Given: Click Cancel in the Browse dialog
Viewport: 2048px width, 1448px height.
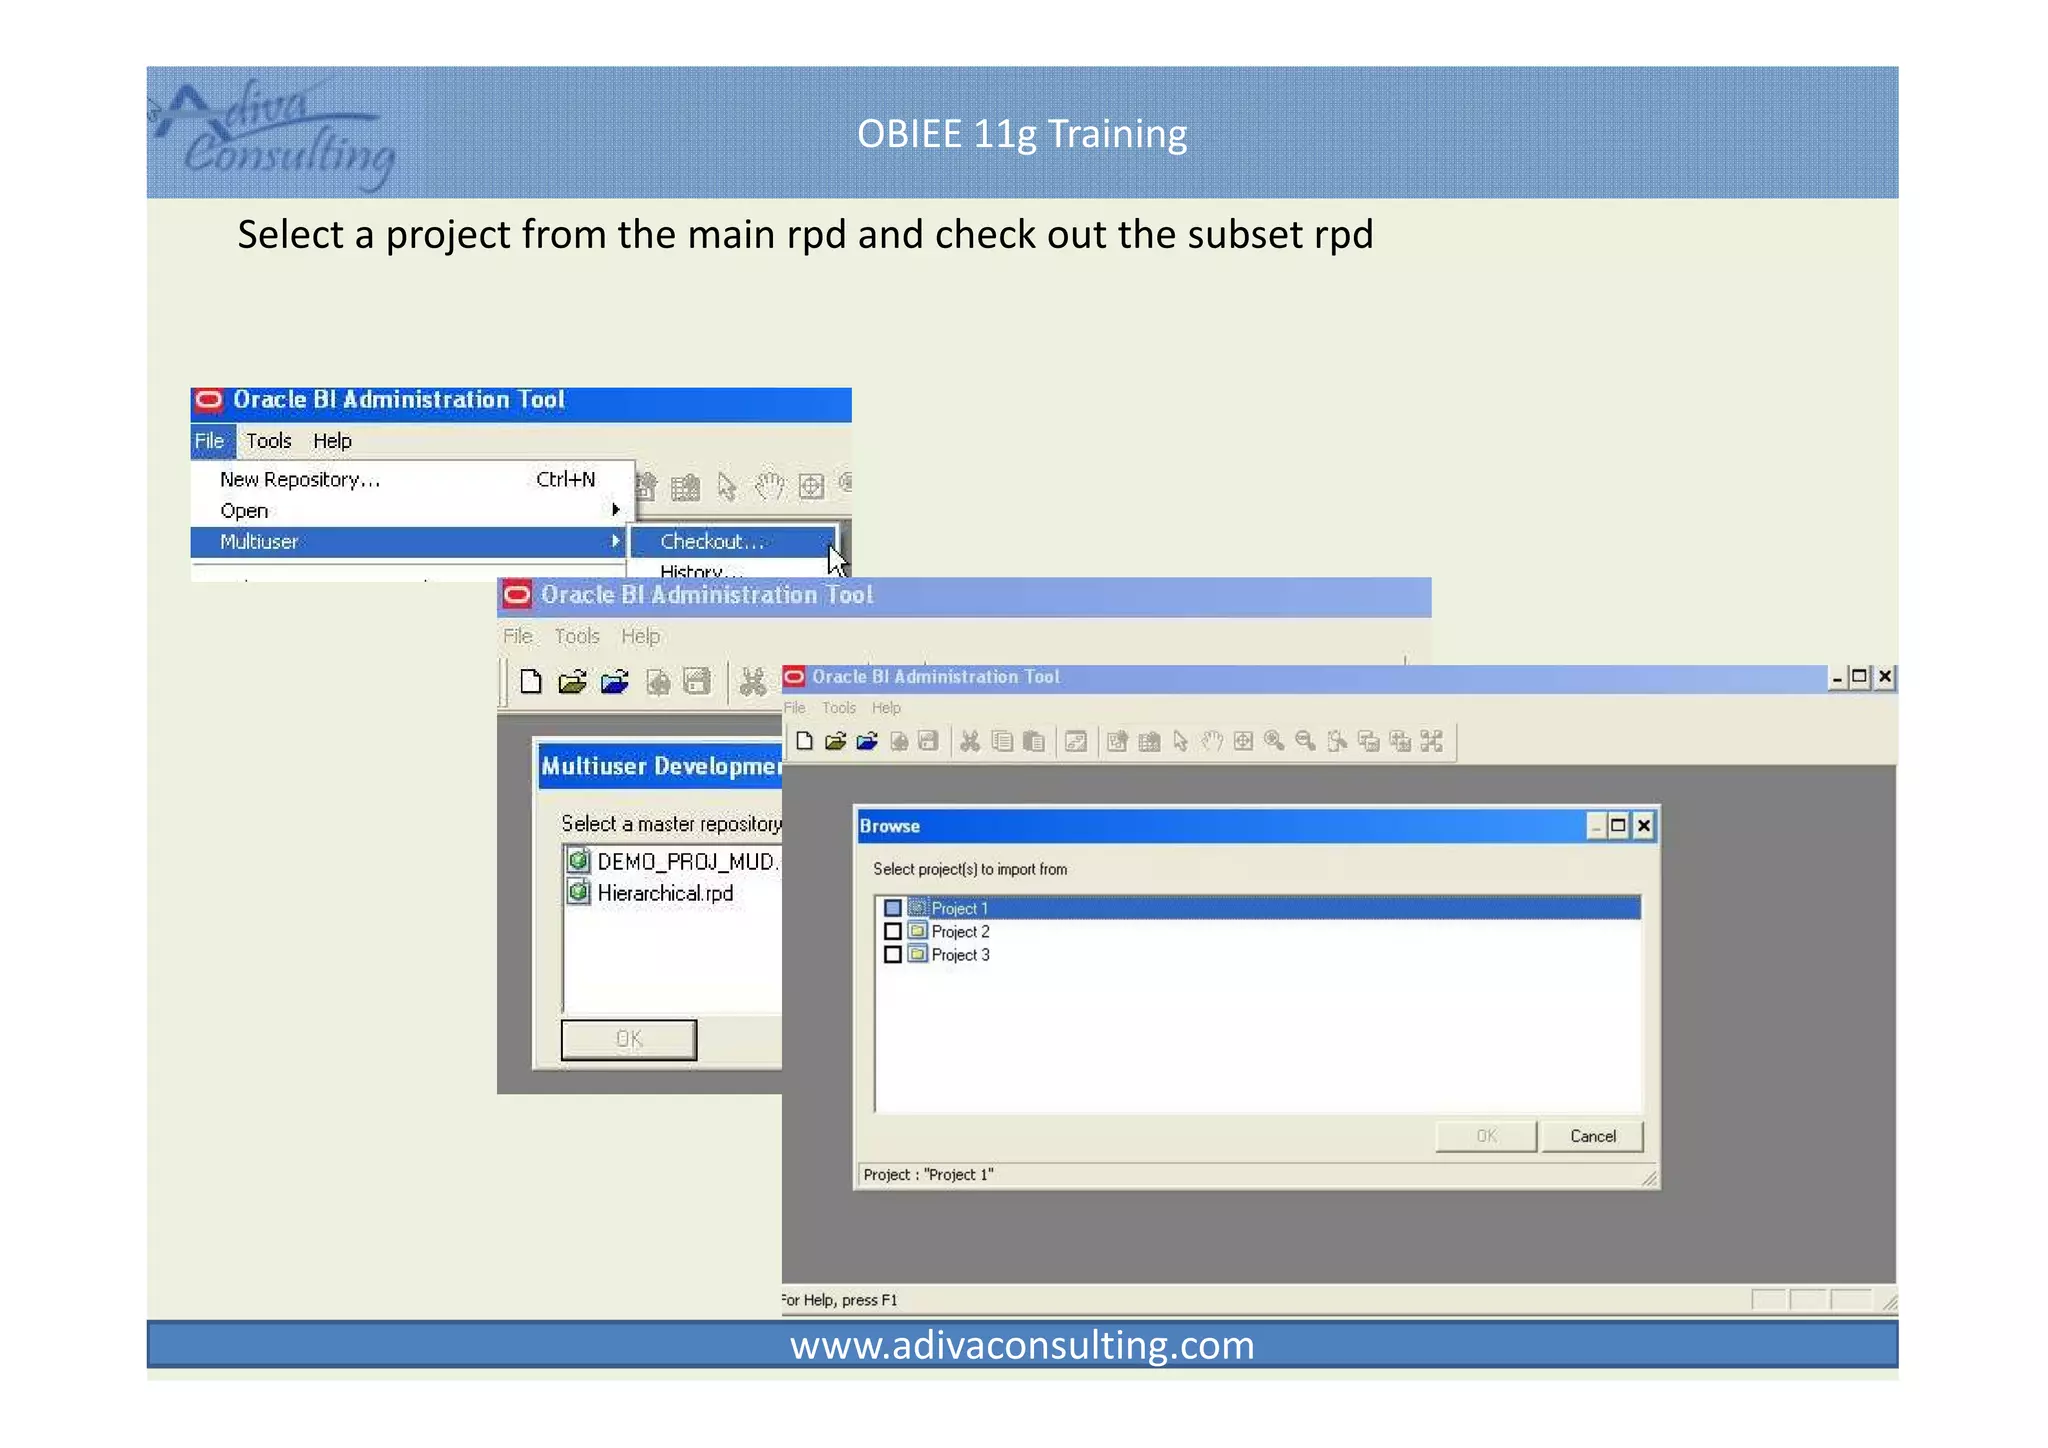Looking at the screenshot, I should tap(1592, 1136).
